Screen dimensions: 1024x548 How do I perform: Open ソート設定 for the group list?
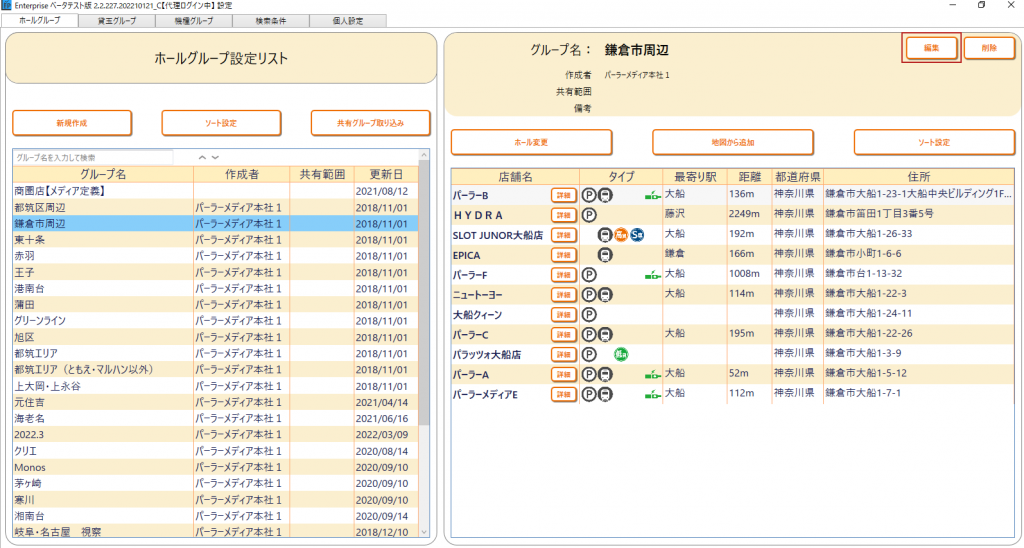221,123
